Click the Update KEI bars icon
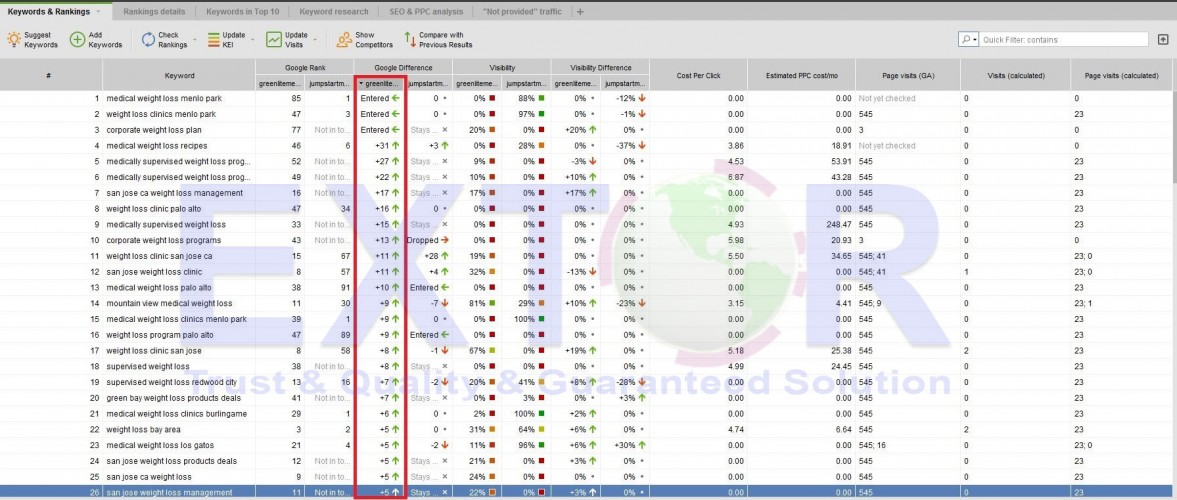This screenshot has height=500, width=1177. (212, 39)
